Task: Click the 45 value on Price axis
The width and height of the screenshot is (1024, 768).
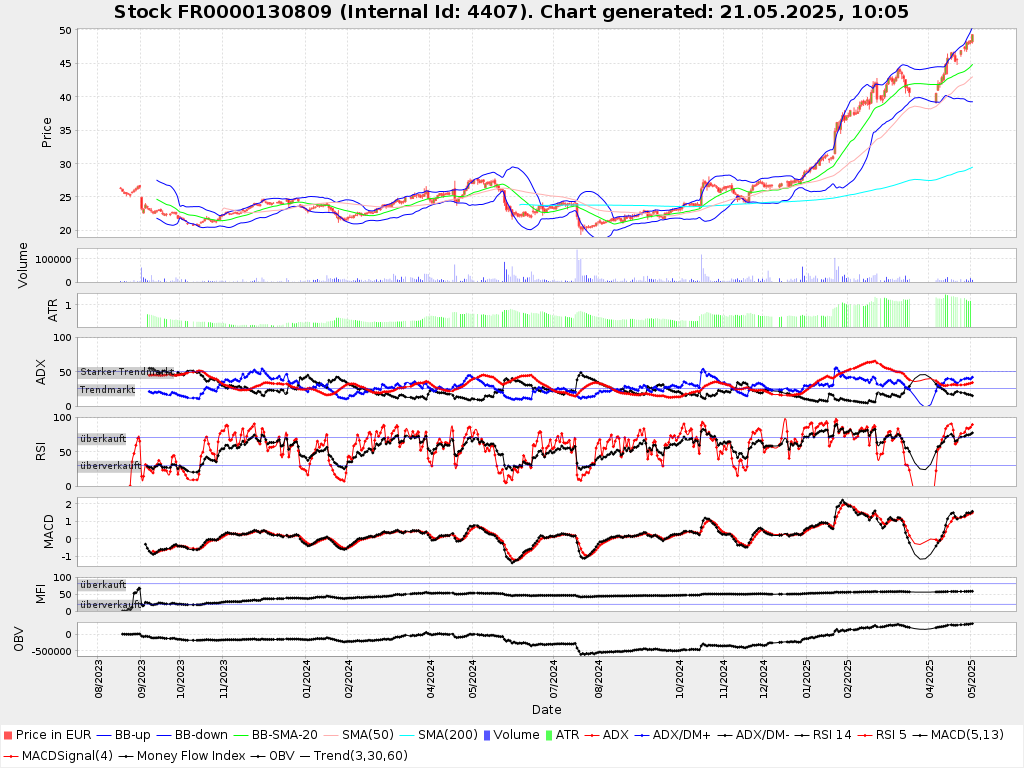Action: [x=65, y=64]
